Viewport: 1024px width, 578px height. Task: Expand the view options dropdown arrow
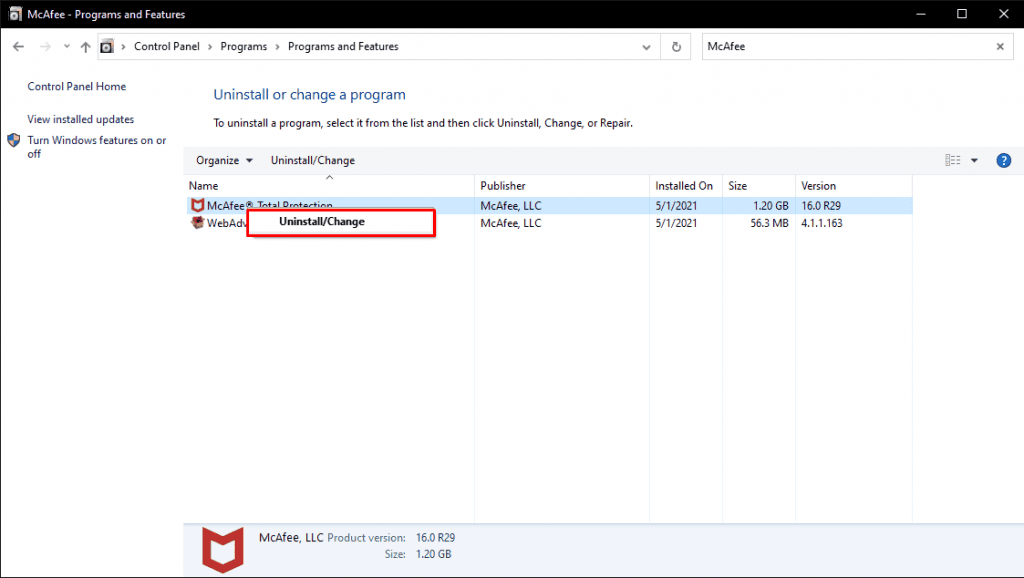[974, 160]
